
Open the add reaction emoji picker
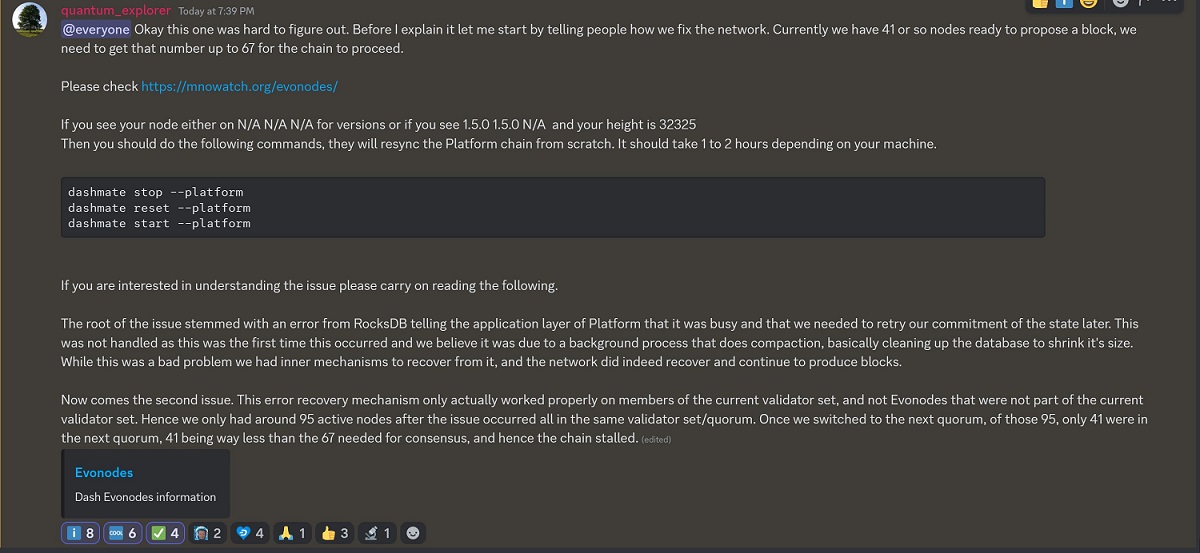click(412, 533)
